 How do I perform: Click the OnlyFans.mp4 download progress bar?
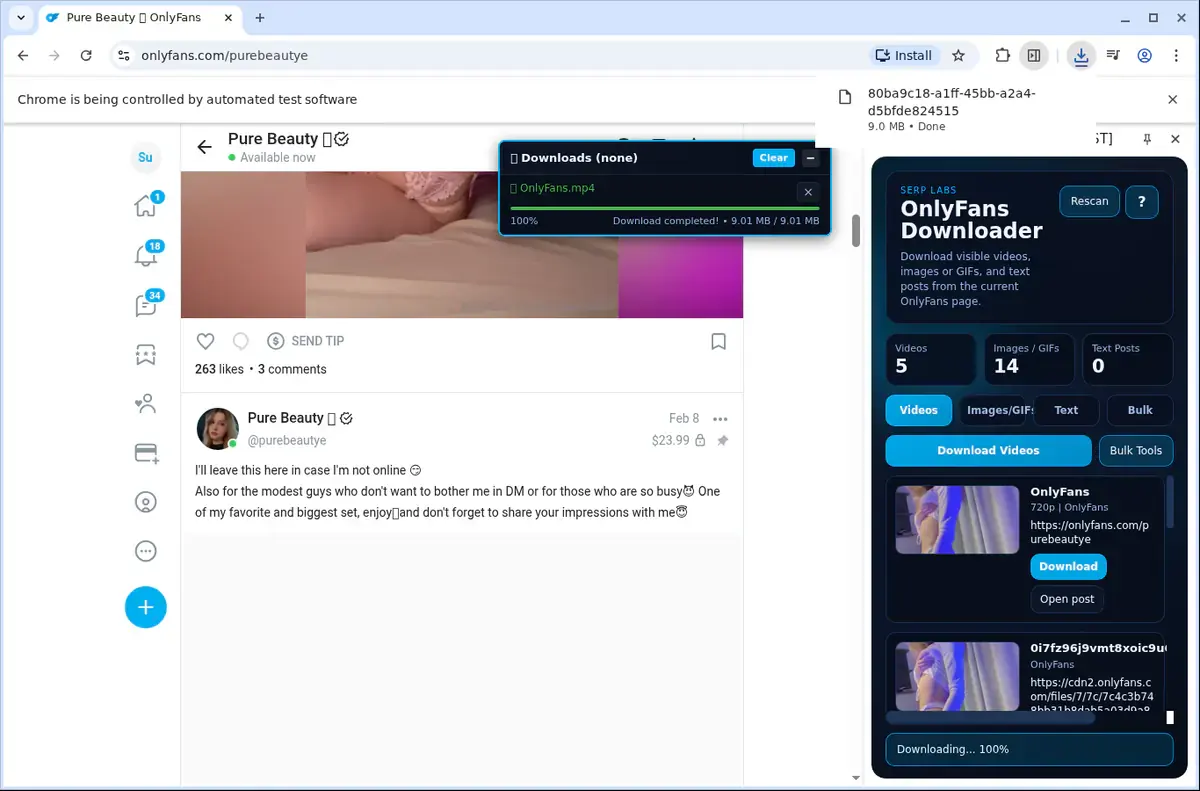[x=665, y=209]
